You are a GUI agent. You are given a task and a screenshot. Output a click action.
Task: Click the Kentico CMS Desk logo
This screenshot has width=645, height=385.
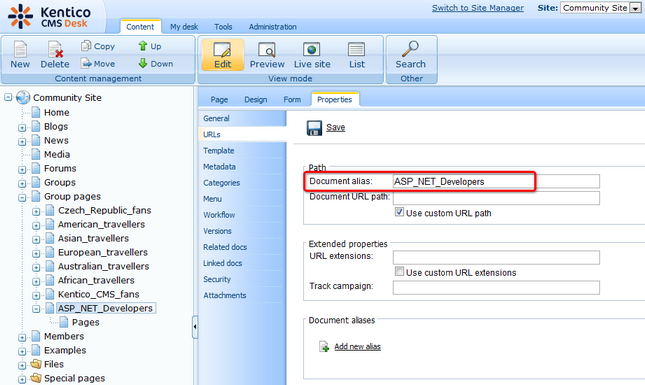49,16
